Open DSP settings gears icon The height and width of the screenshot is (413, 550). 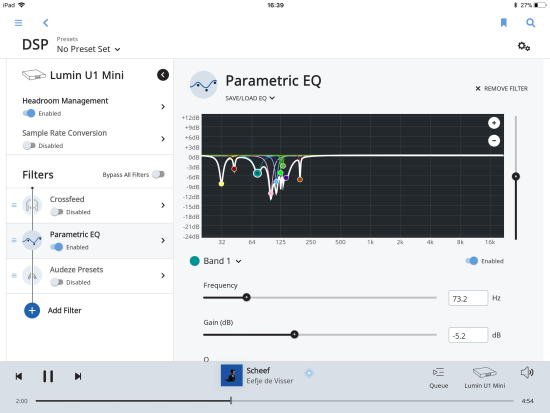click(x=524, y=46)
